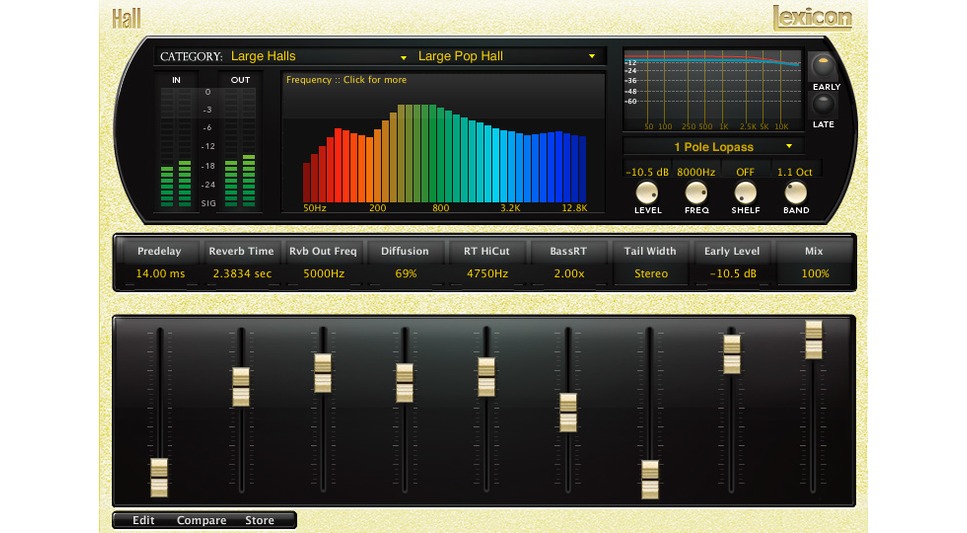Click the LEVEL knob in EQ section

(646, 194)
